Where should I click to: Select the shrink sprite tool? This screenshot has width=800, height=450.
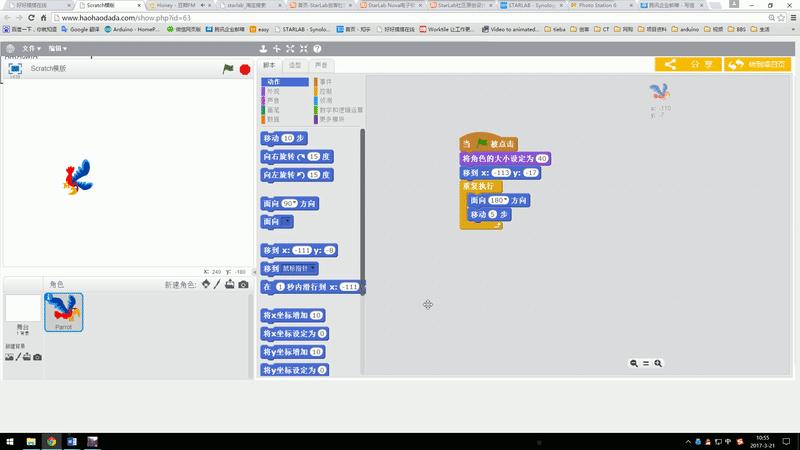click(304, 48)
